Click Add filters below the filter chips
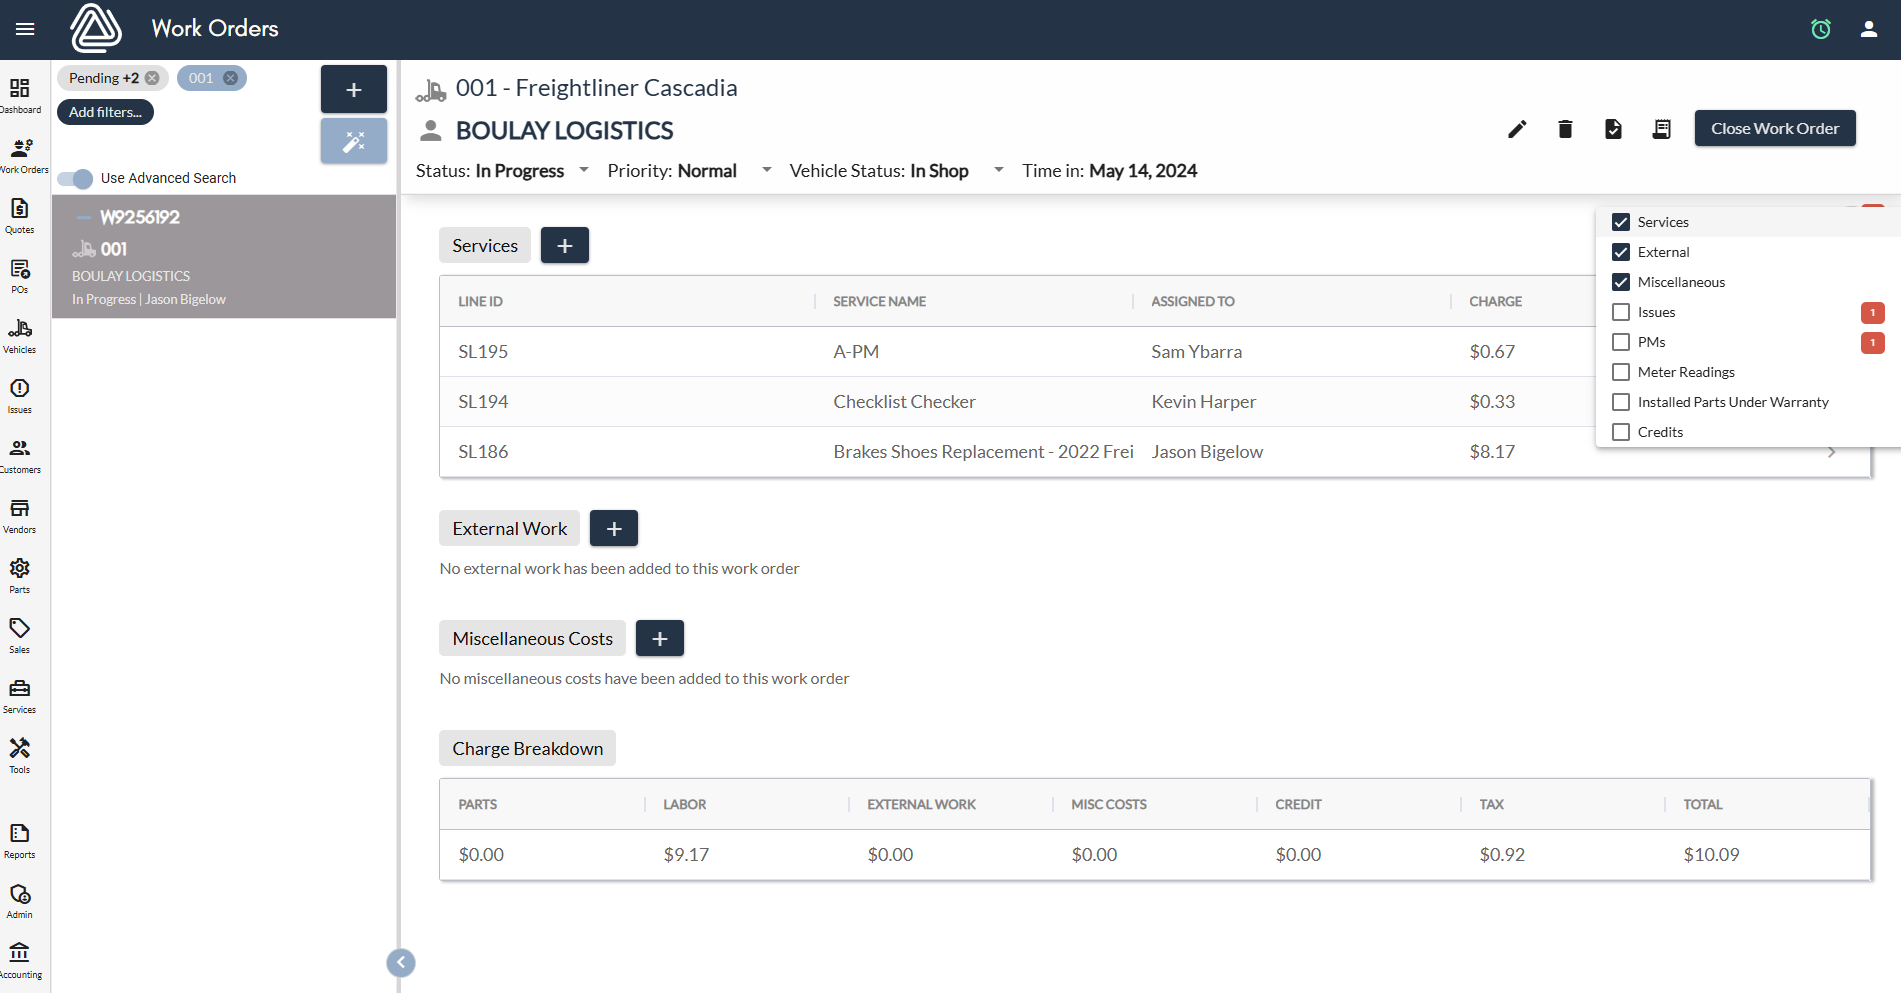Screen dimensions: 1901x993 (105, 111)
